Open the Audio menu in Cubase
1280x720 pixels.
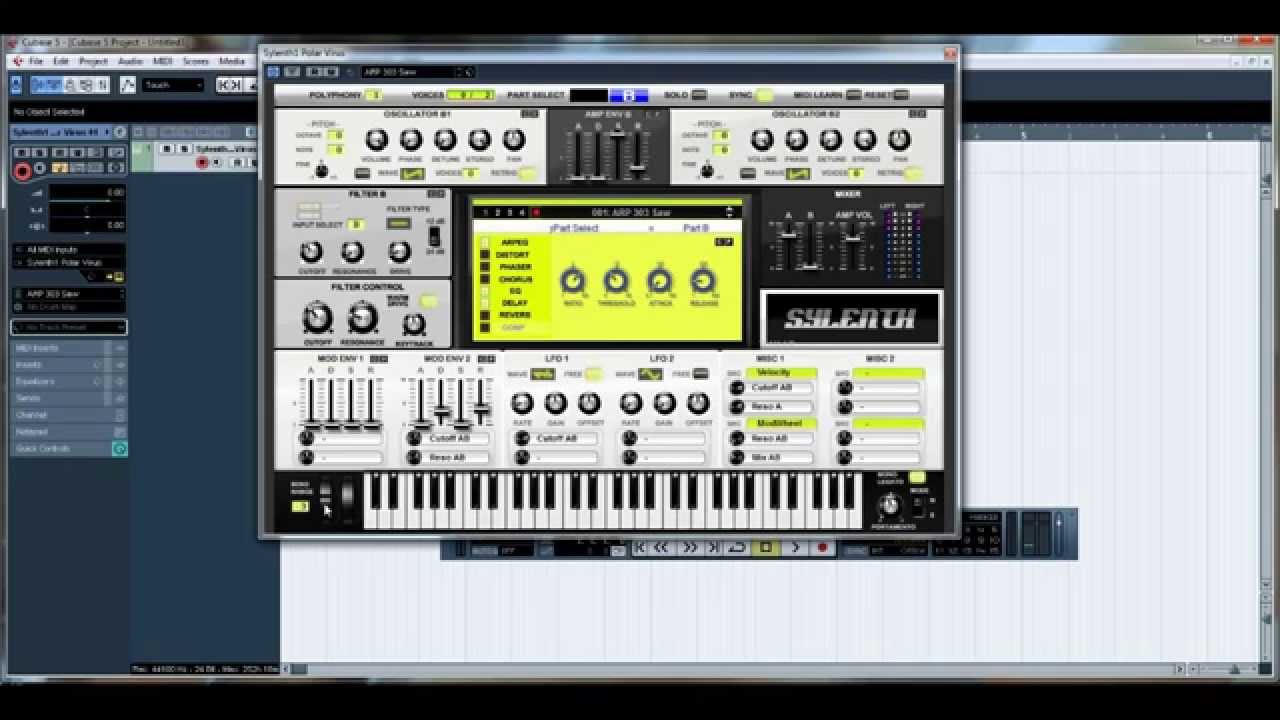coord(130,61)
